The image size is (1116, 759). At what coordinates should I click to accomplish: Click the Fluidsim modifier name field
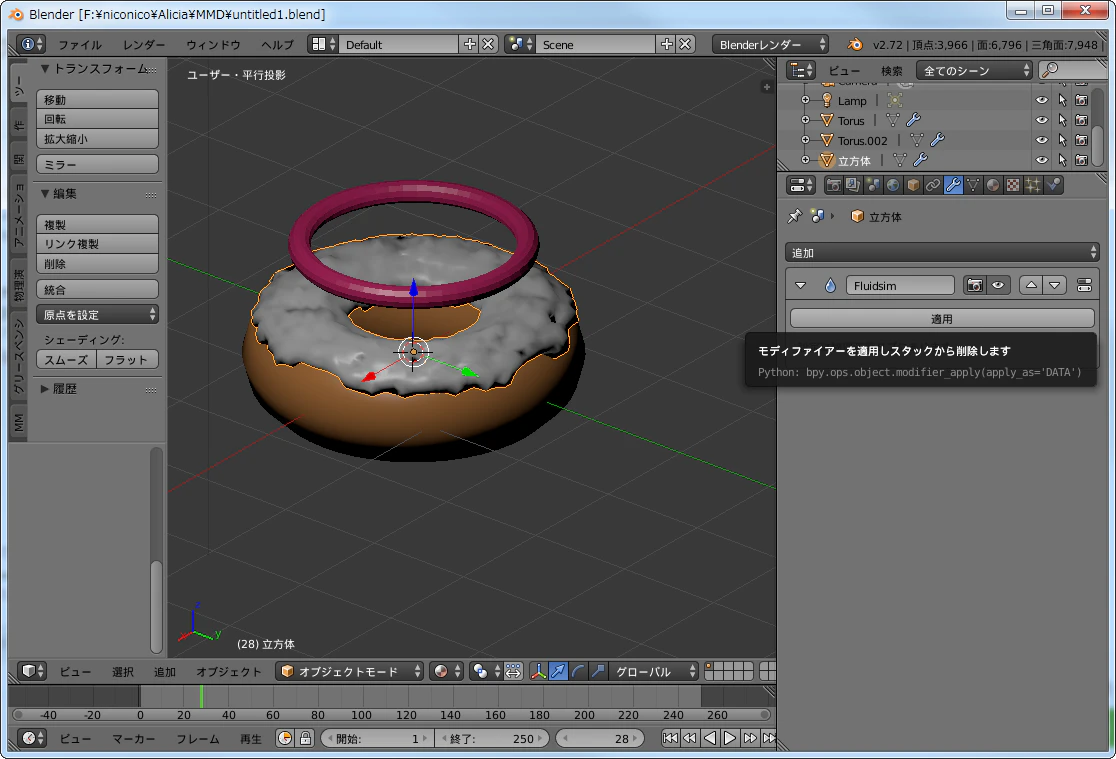[900, 286]
